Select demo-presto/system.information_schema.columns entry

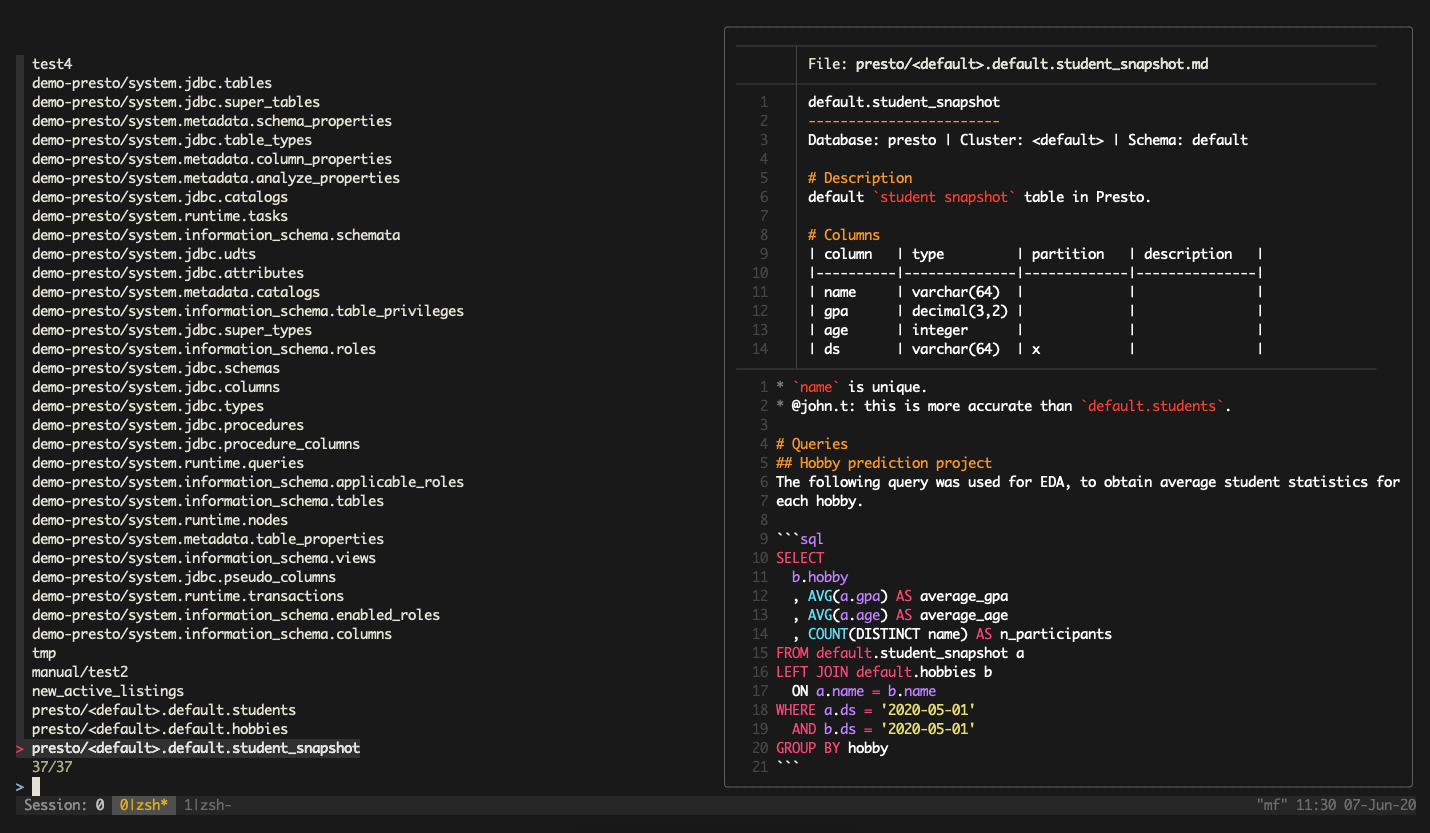212,634
